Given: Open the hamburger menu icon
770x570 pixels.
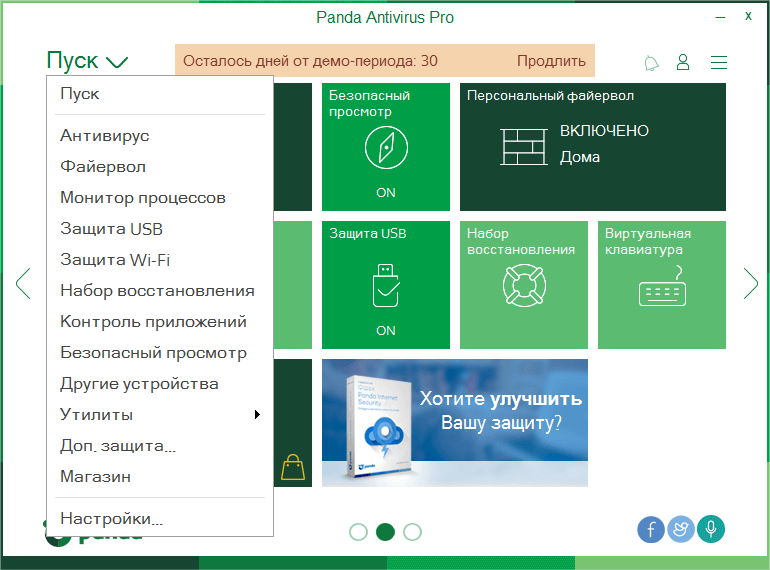Looking at the screenshot, I should click(718, 62).
